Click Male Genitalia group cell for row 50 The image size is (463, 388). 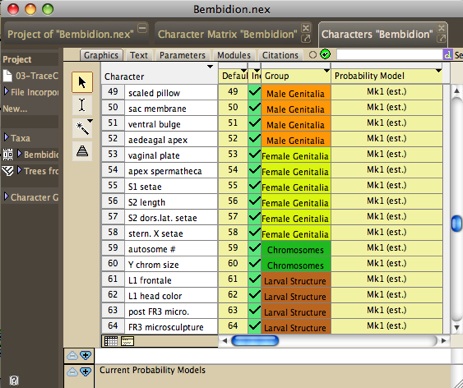tap(296, 108)
